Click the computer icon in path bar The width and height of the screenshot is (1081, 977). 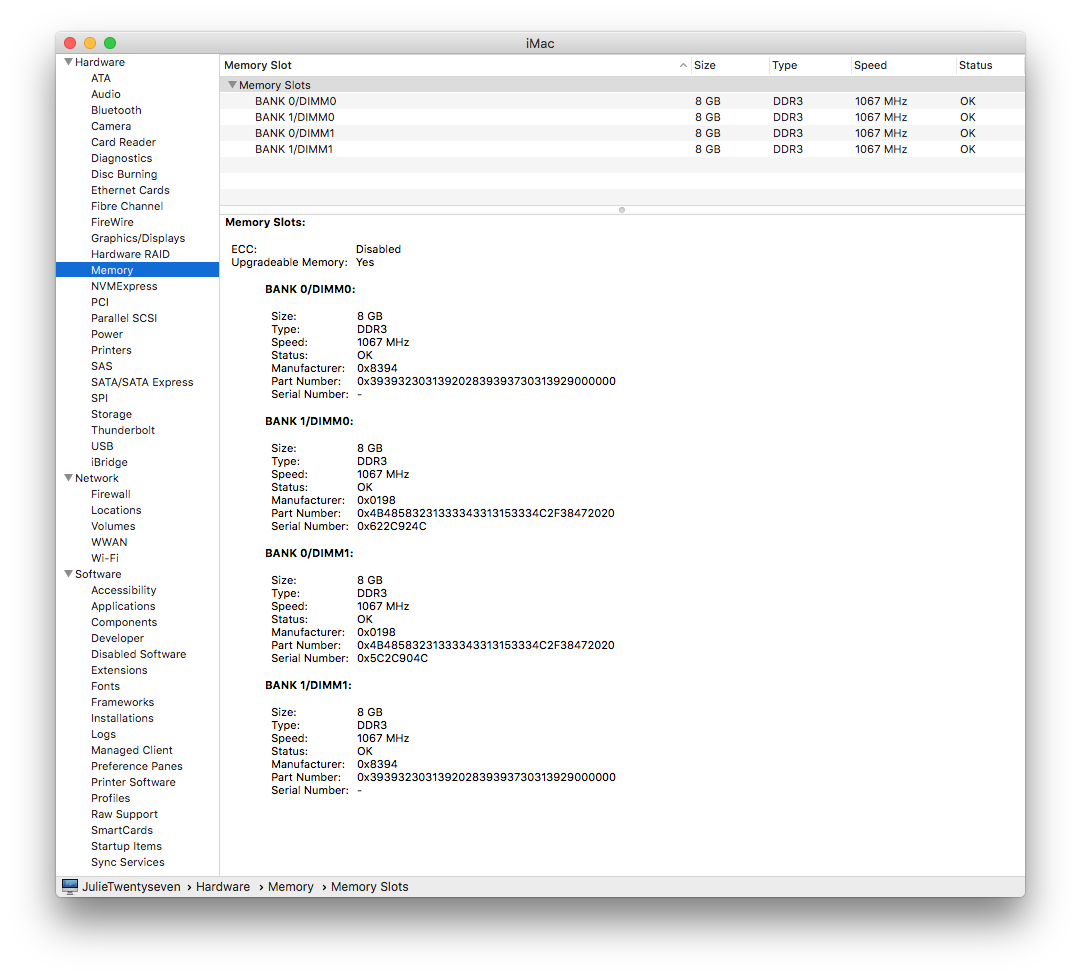click(70, 887)
